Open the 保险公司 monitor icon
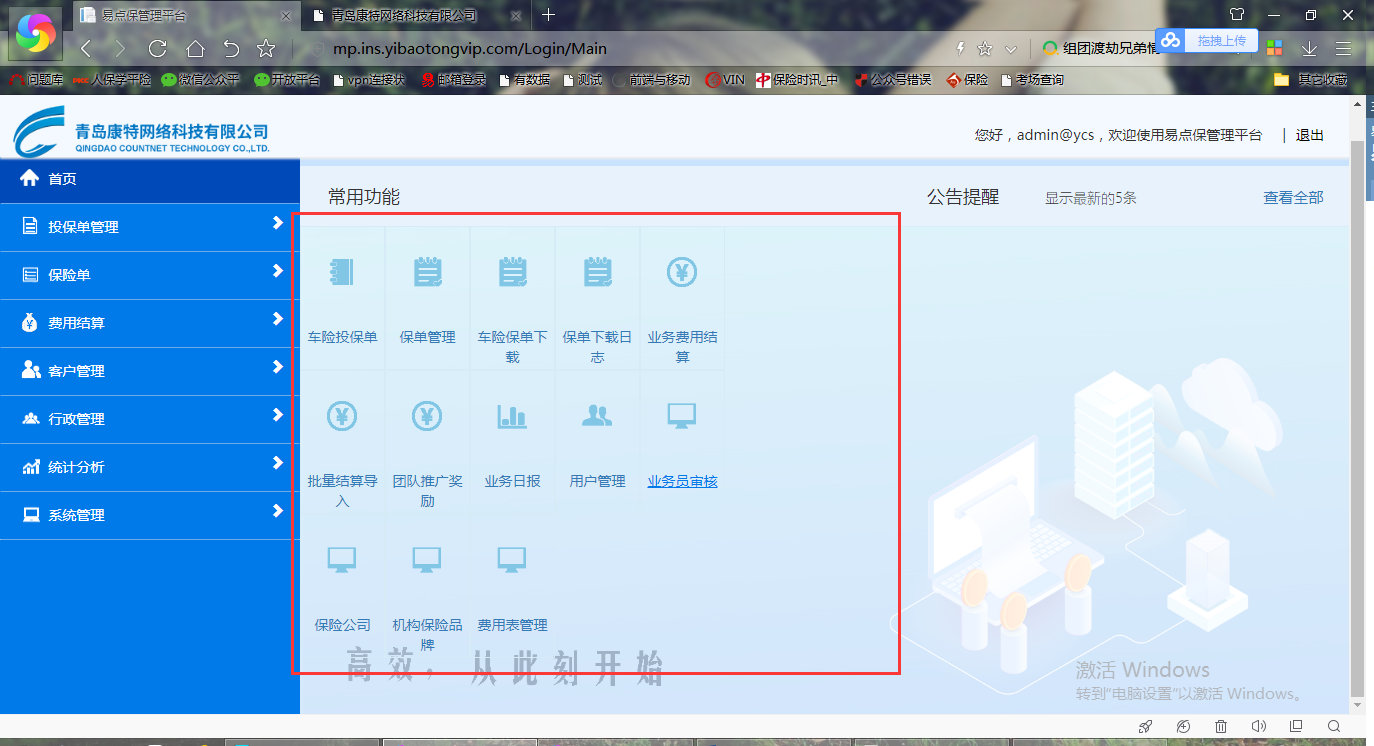Viewport: 1374px width, 746px height. coord(342,560)
